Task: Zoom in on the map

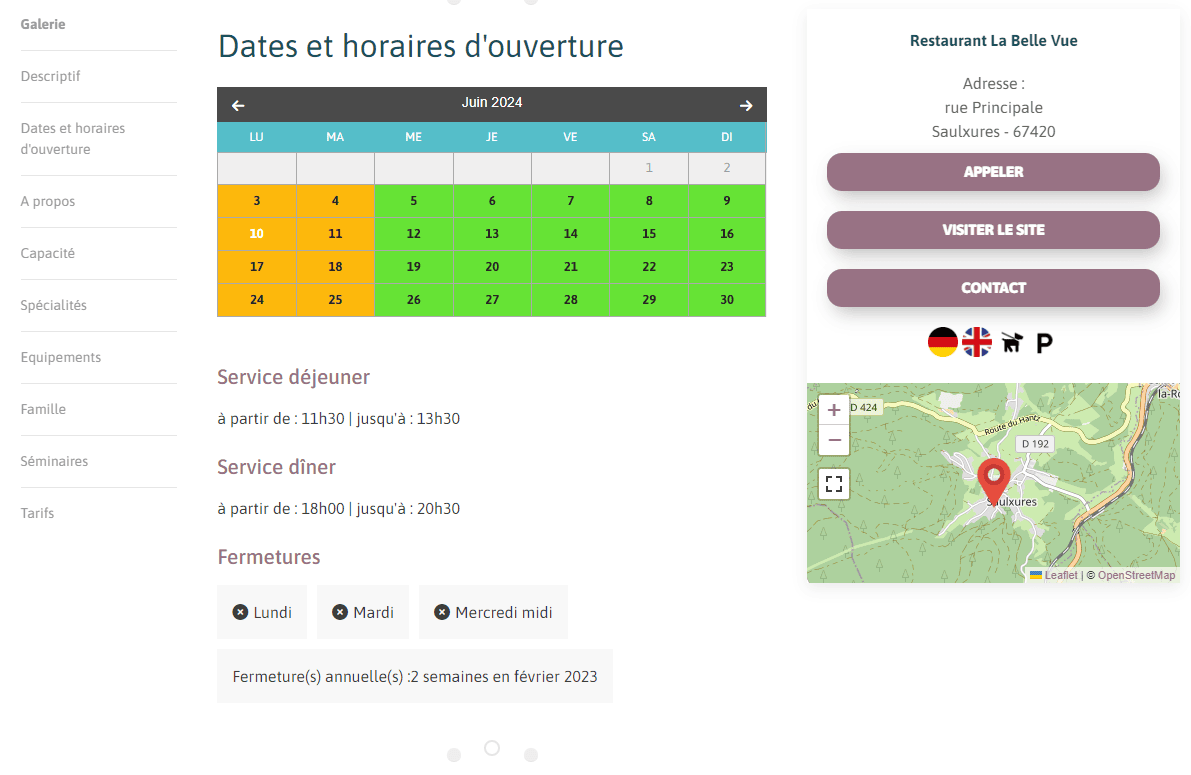Action: [x=833, y=410]
